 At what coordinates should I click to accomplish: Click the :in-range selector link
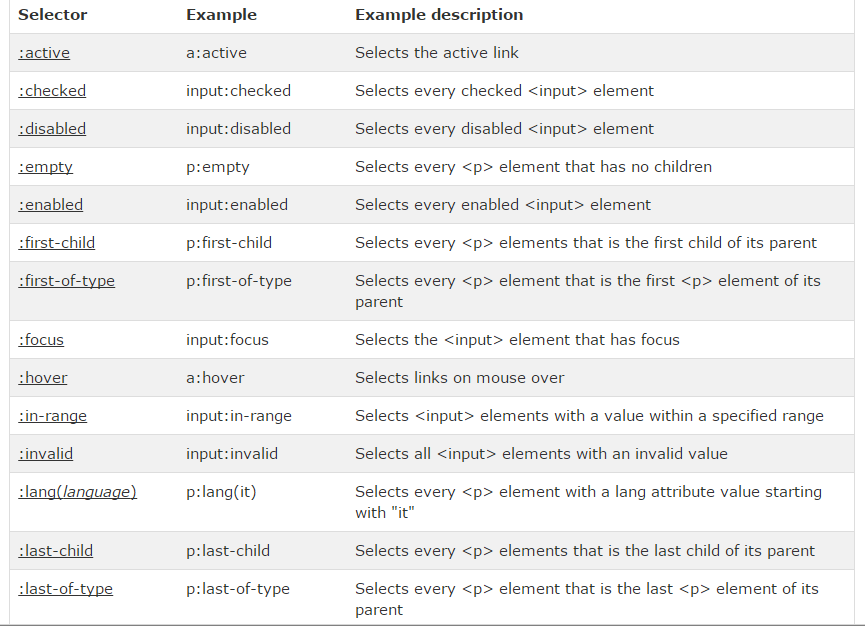(x=52, y=416)
